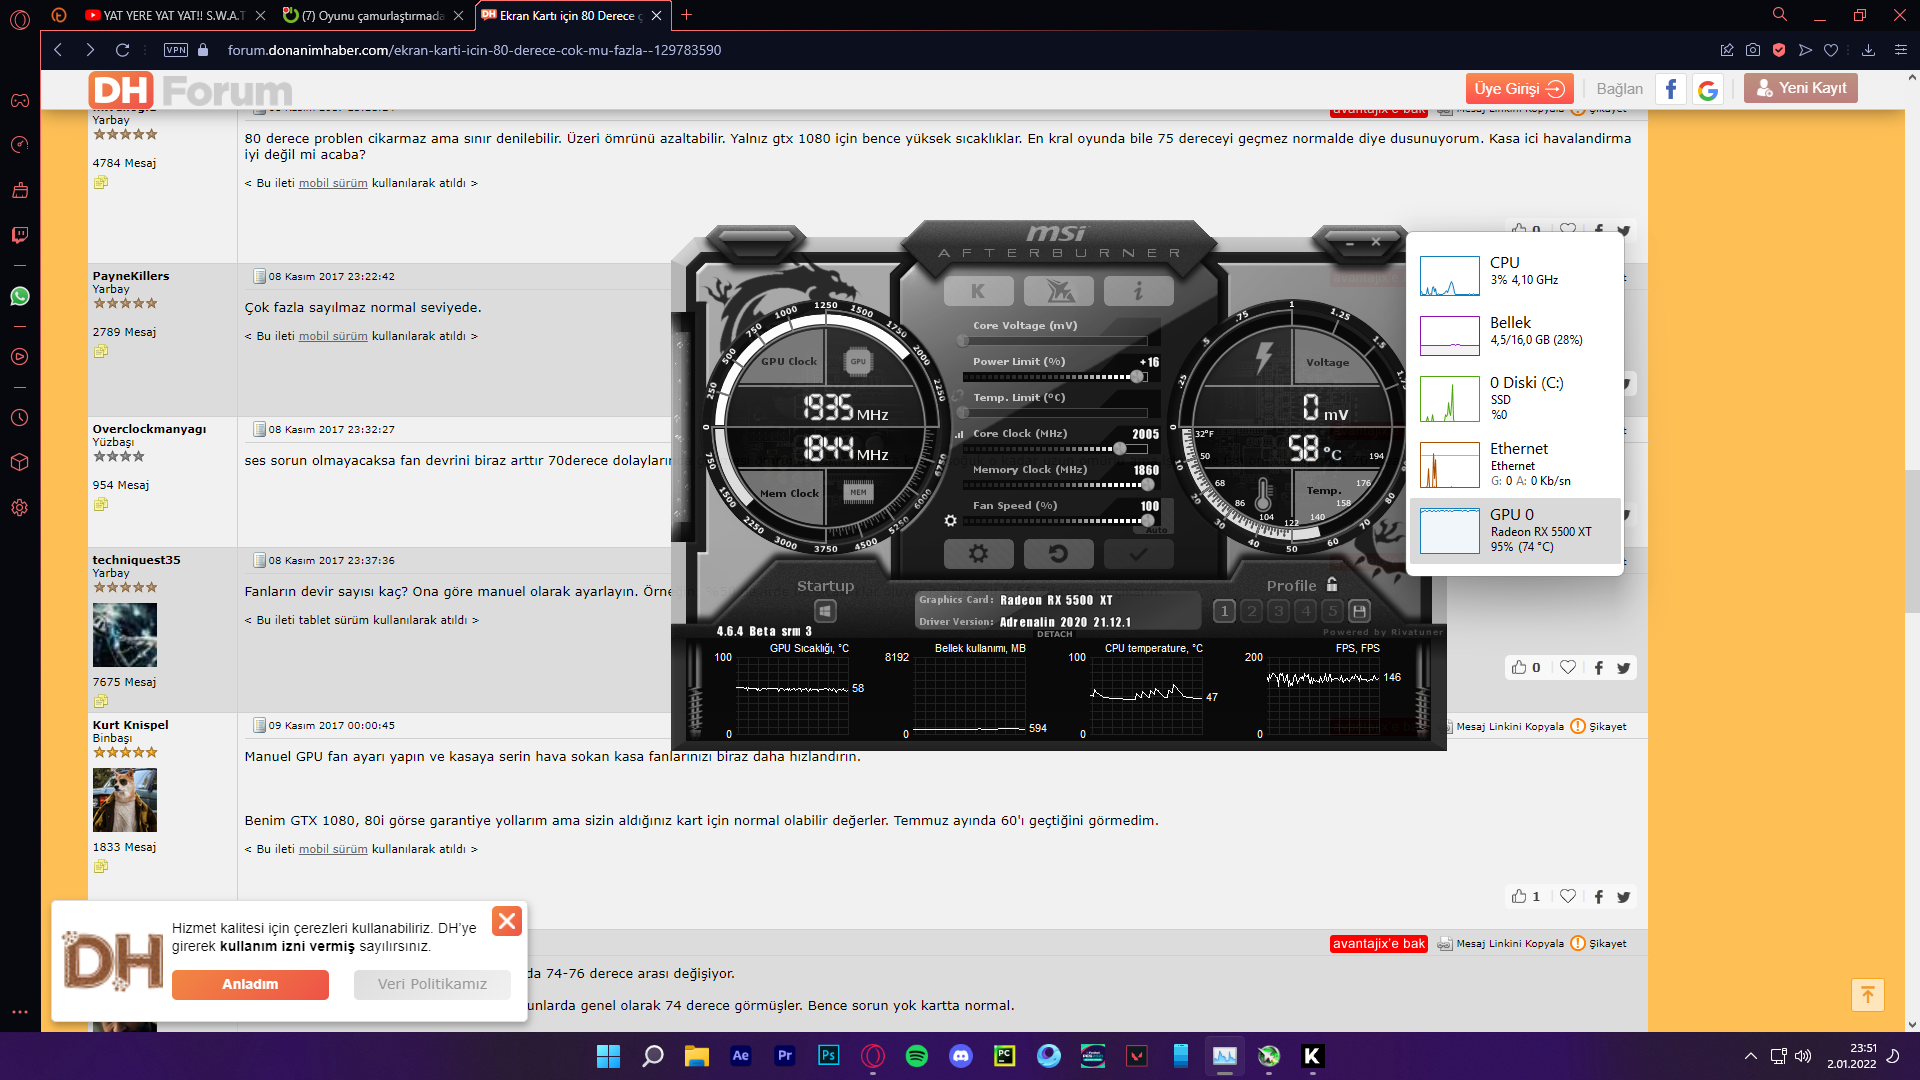Adjust the Core Clock (MHz) slider

coord(1055,449)
